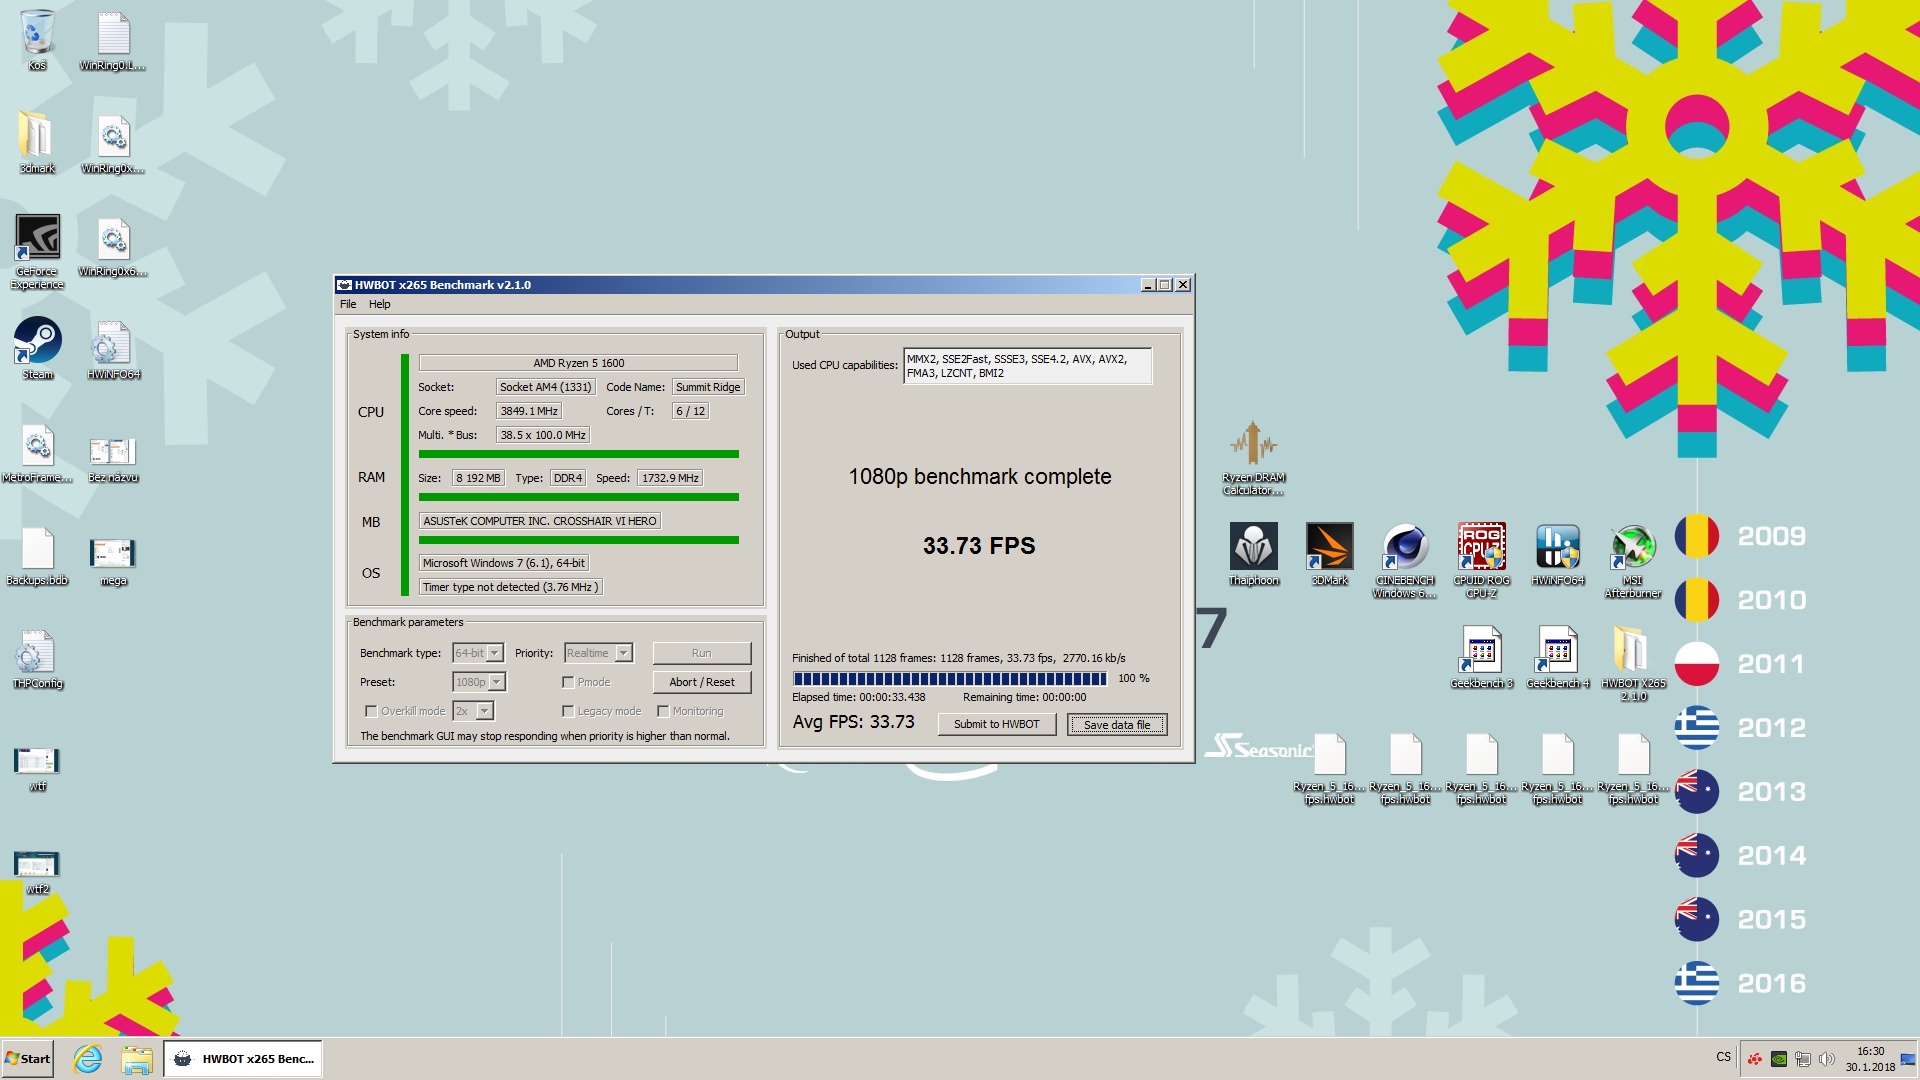1920x1080 pixels.
Task: Click the Socket AM4 (1331) value
Action: 545,387
